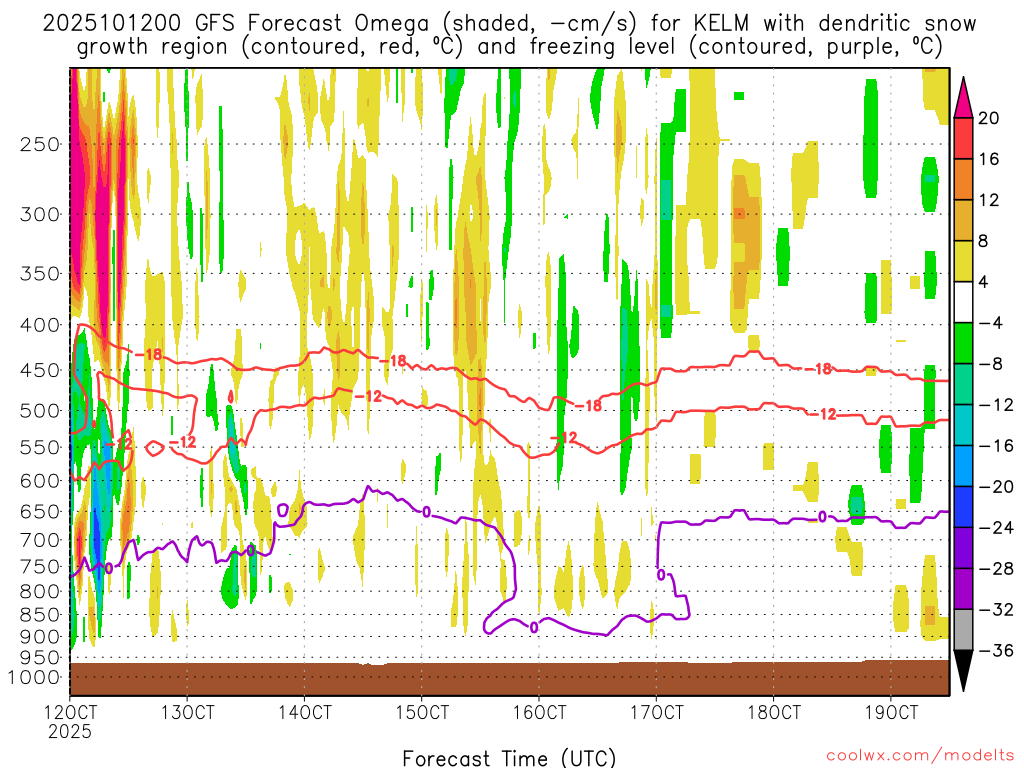
Task: Pick the magenta swatch between -28 and -32
Action: pyautogui.click(x=963, y=589)
